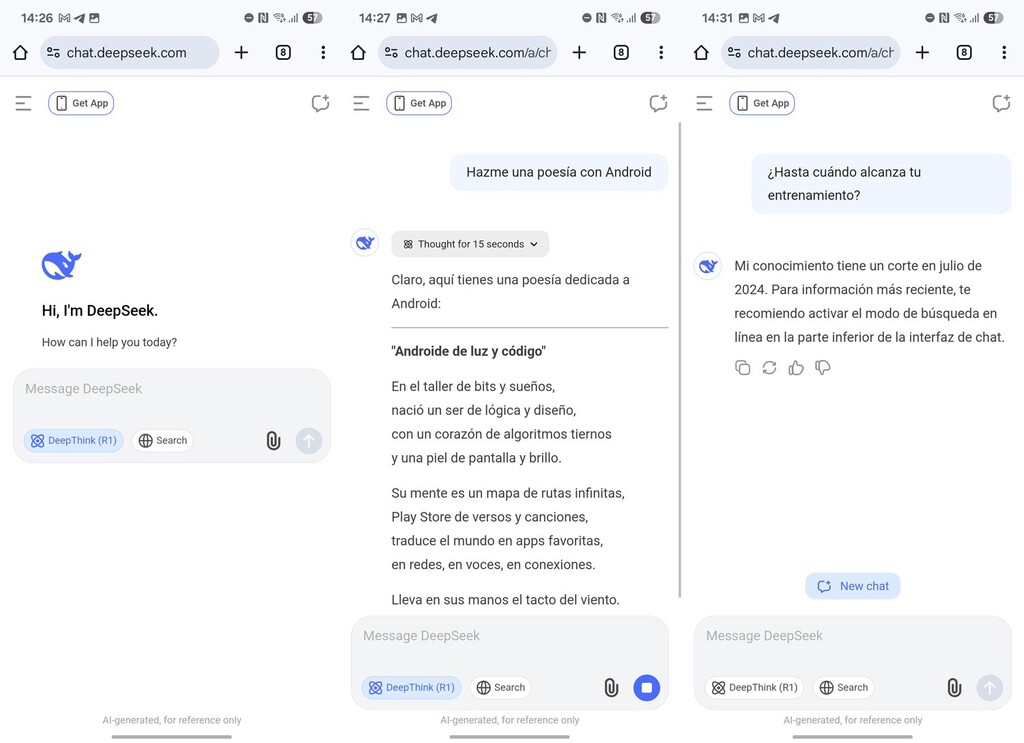Click 'How can I help you today?' text
The width and height of the screenshot is (1024, 743).
click(109, 342)
